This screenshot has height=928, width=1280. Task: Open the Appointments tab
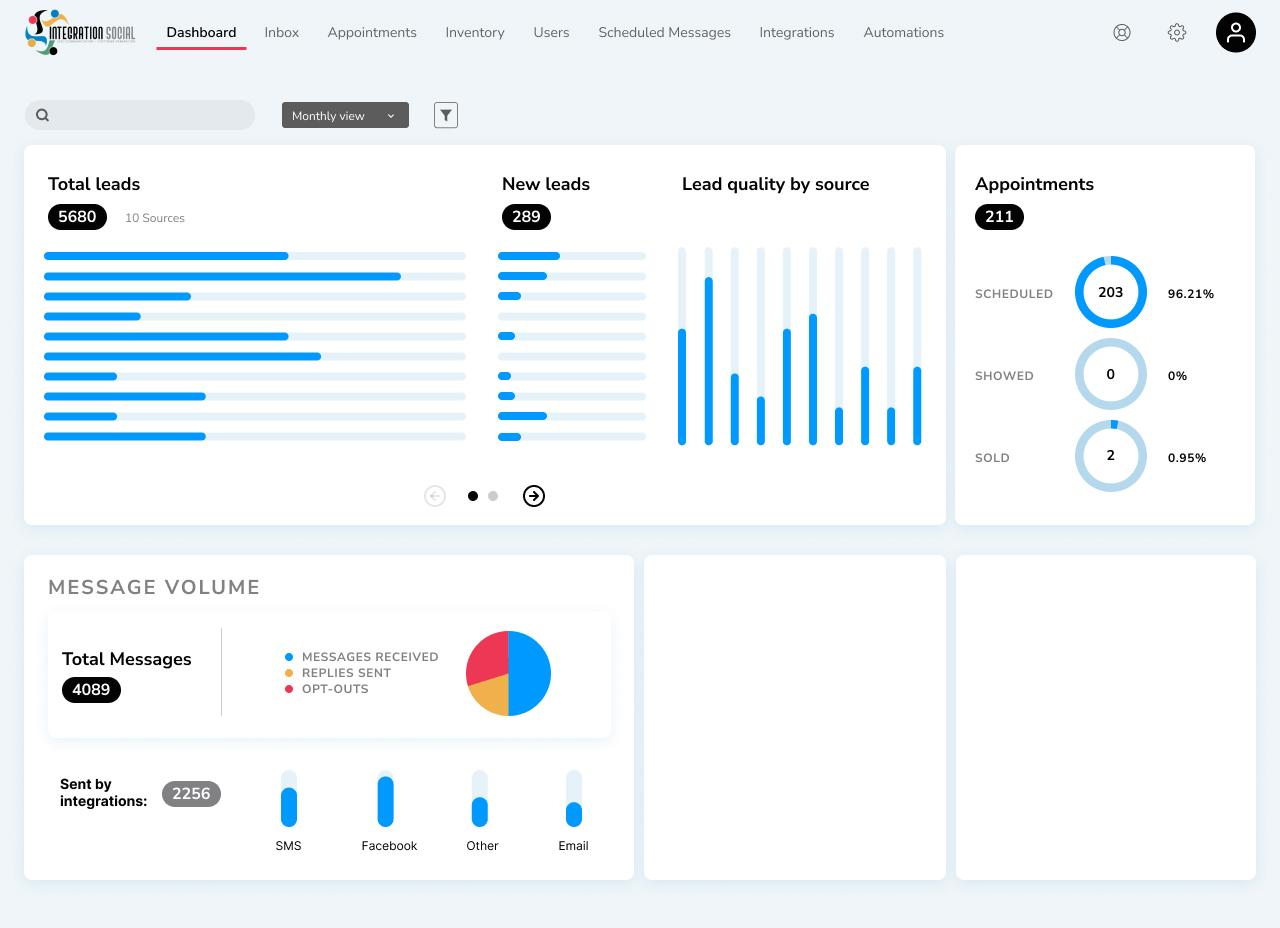click(372, 32)
